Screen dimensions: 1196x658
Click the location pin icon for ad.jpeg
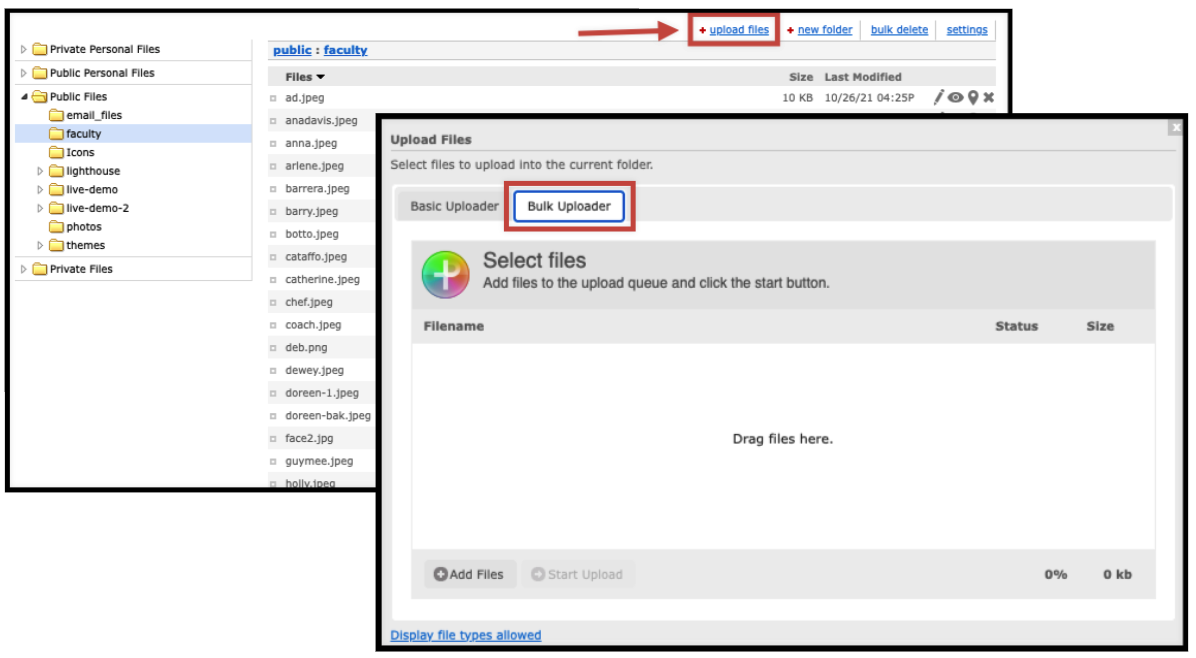973,98
